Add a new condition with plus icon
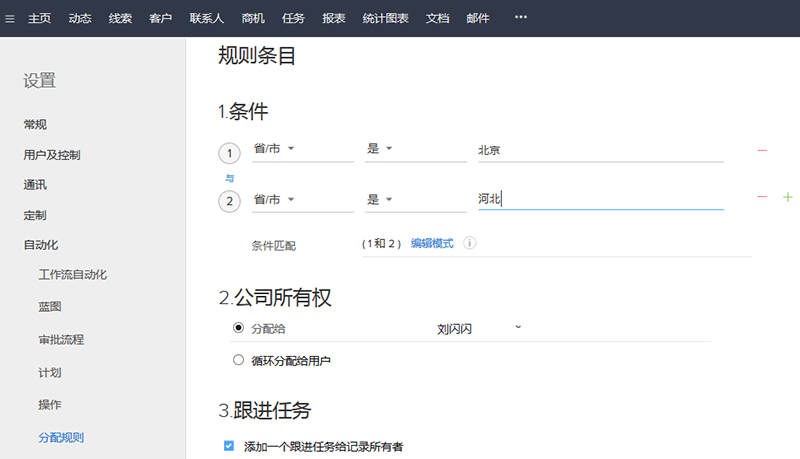 [787, 198]
